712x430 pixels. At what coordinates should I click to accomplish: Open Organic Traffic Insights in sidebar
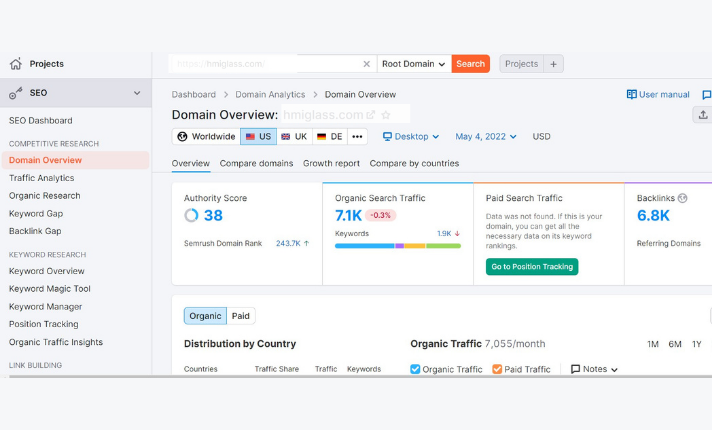(56, 342)
